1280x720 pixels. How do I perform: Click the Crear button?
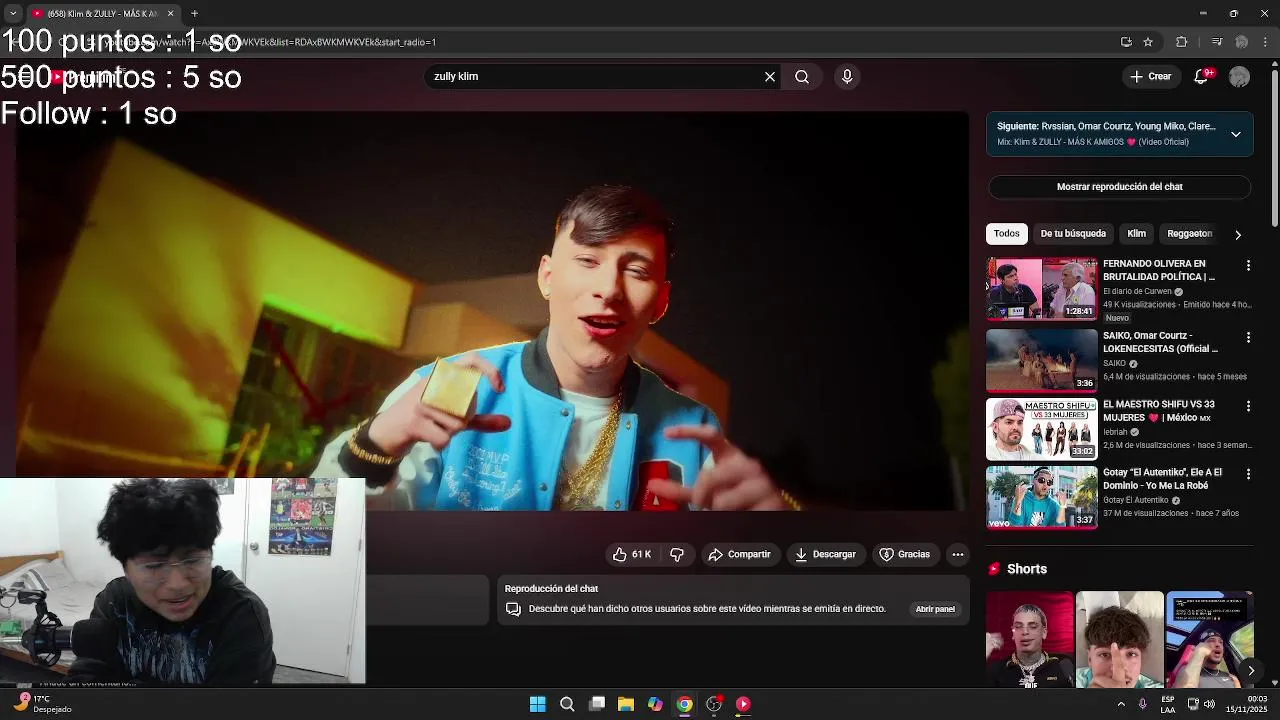click(1150, 76)
